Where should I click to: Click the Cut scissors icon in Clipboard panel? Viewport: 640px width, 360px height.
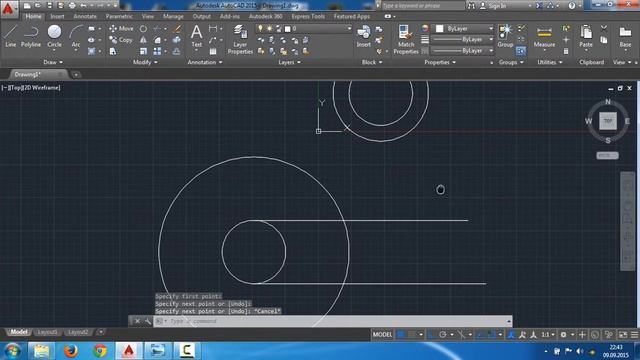(604, 28)
